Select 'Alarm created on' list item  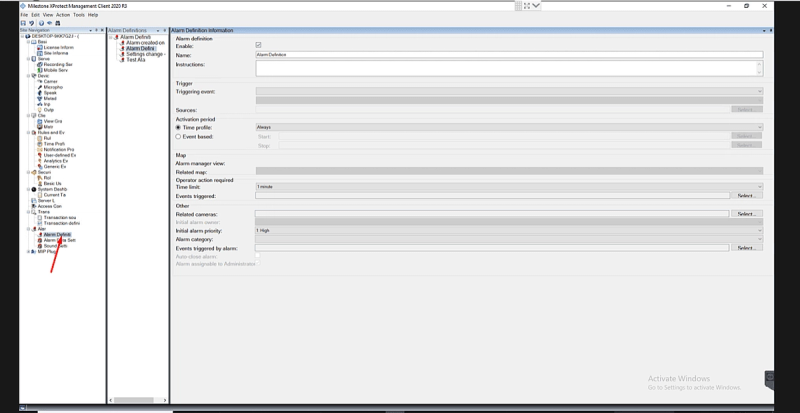[145, 43]
